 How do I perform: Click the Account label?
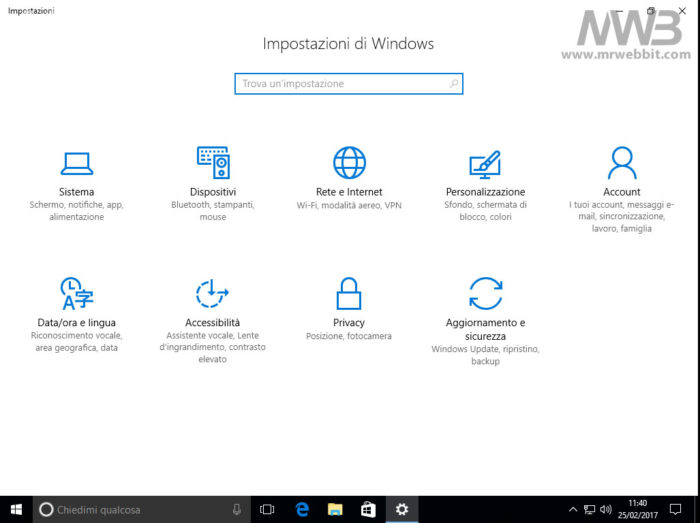click(622, 192)
